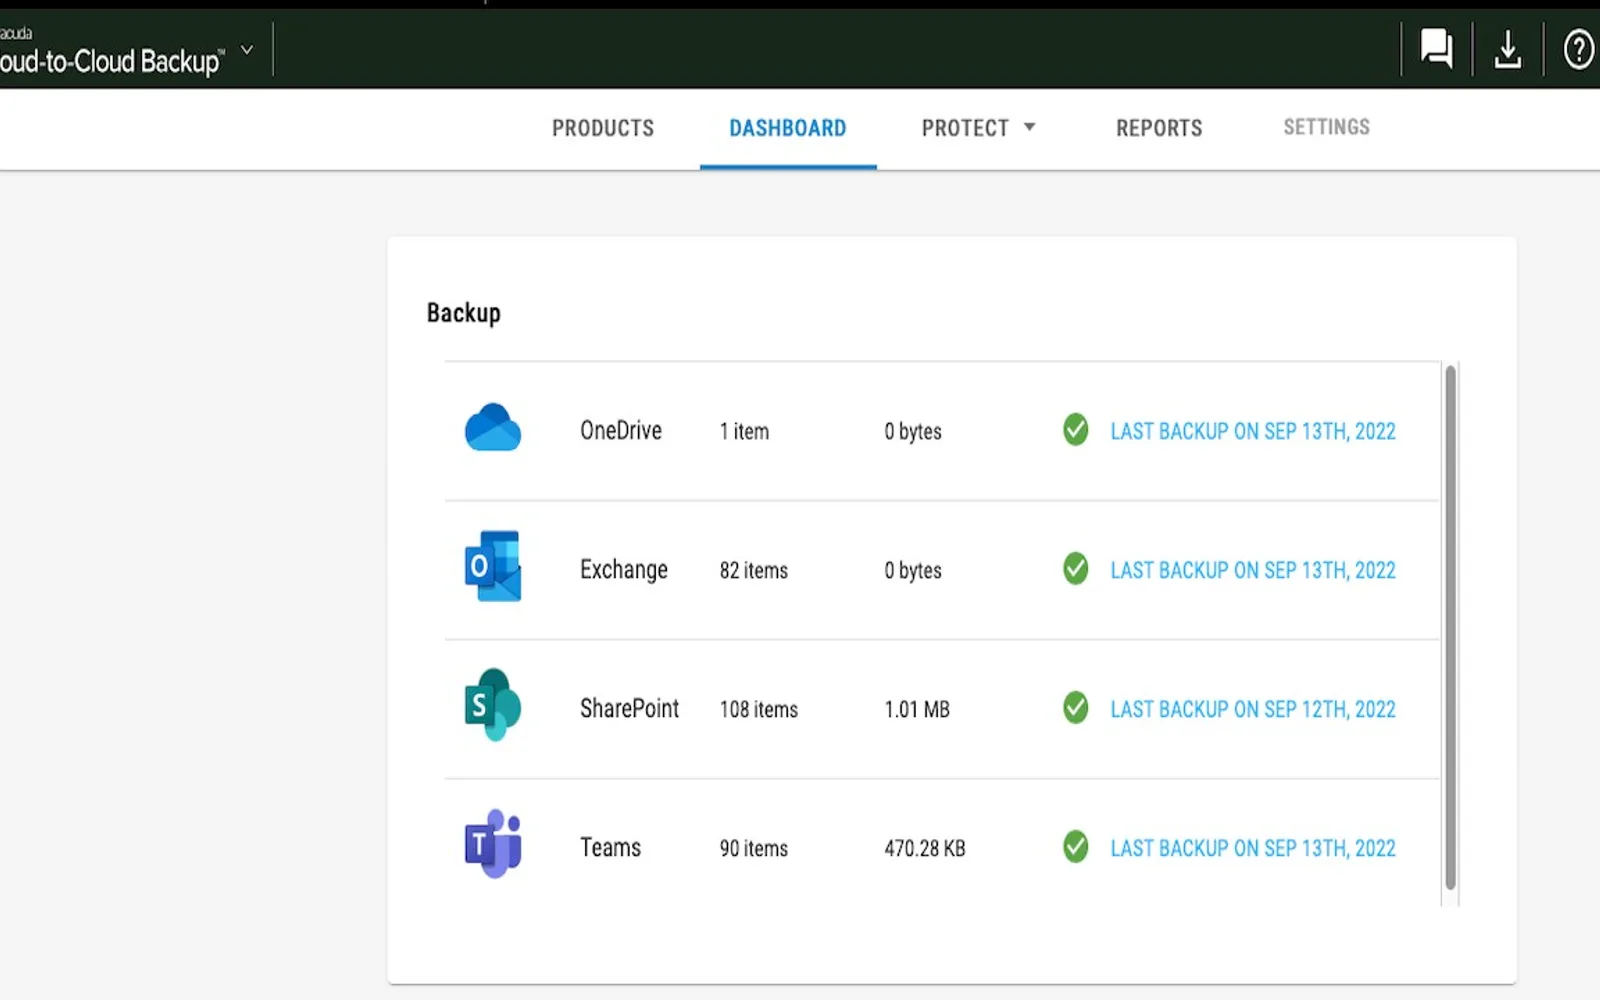Click the SharePoint icon

point(493,705)
